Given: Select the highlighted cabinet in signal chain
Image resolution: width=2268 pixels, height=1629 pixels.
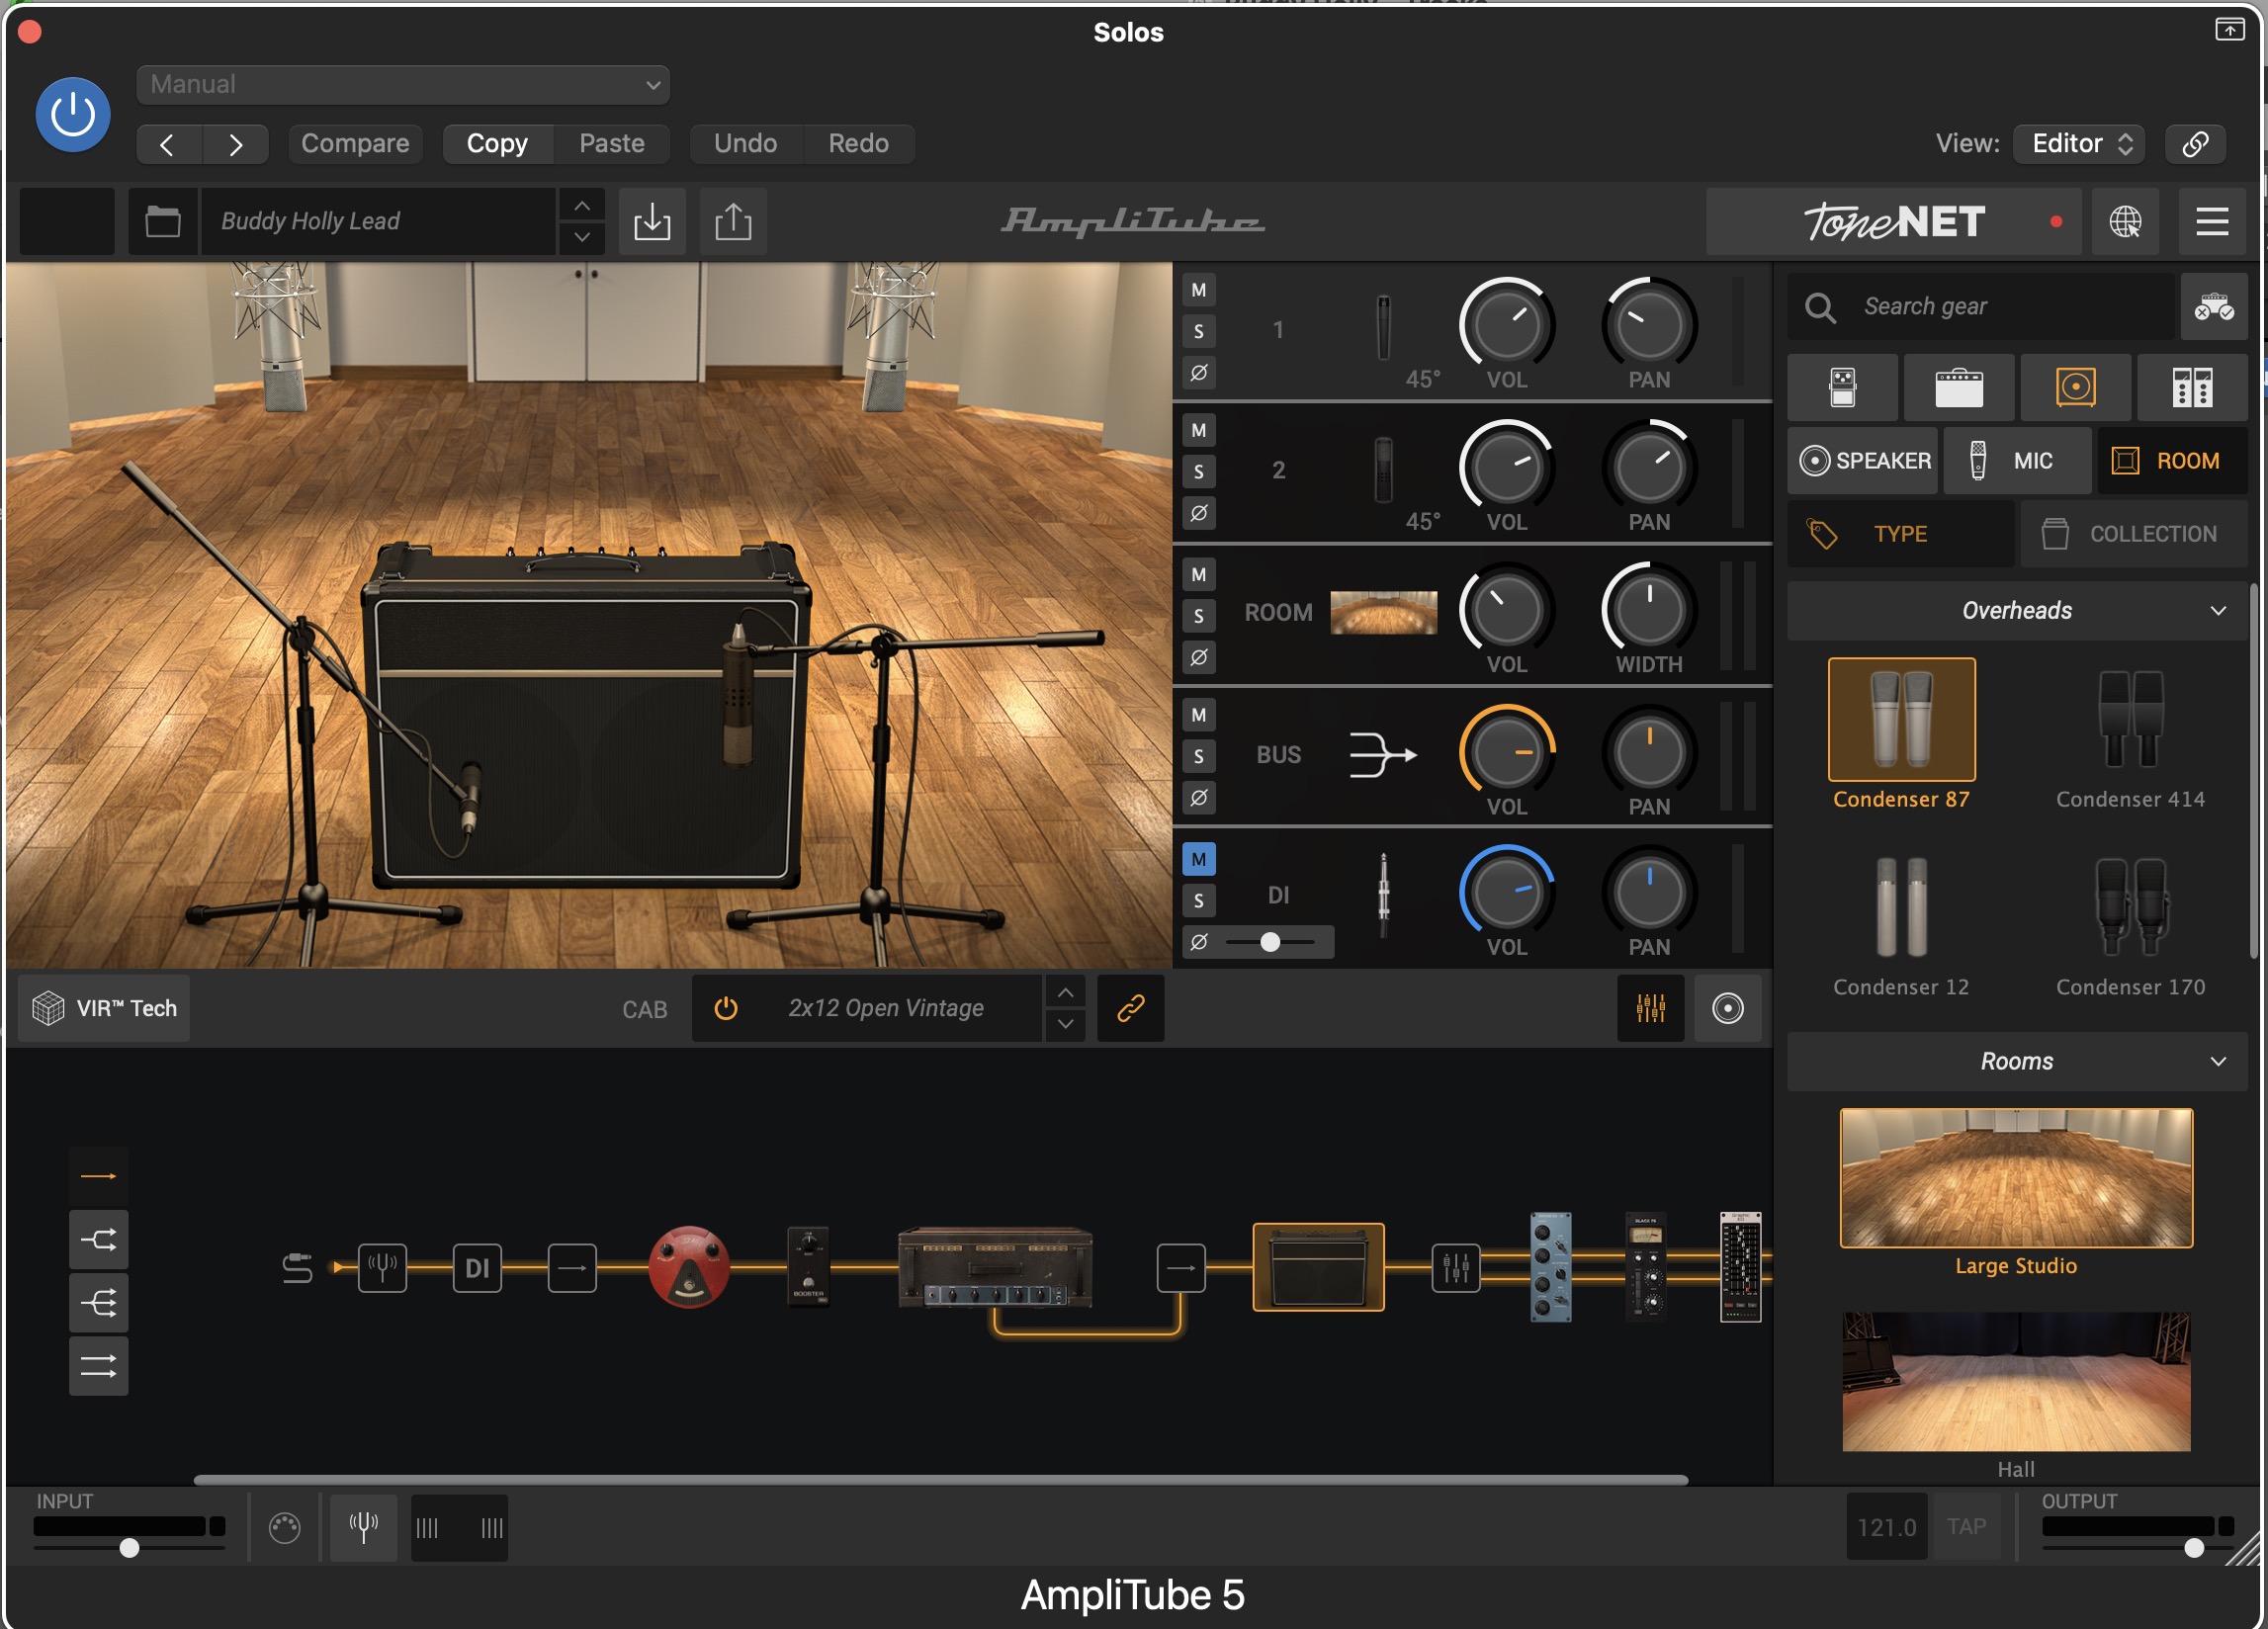Looking at the screenshot, I should pos(1318,1267).
